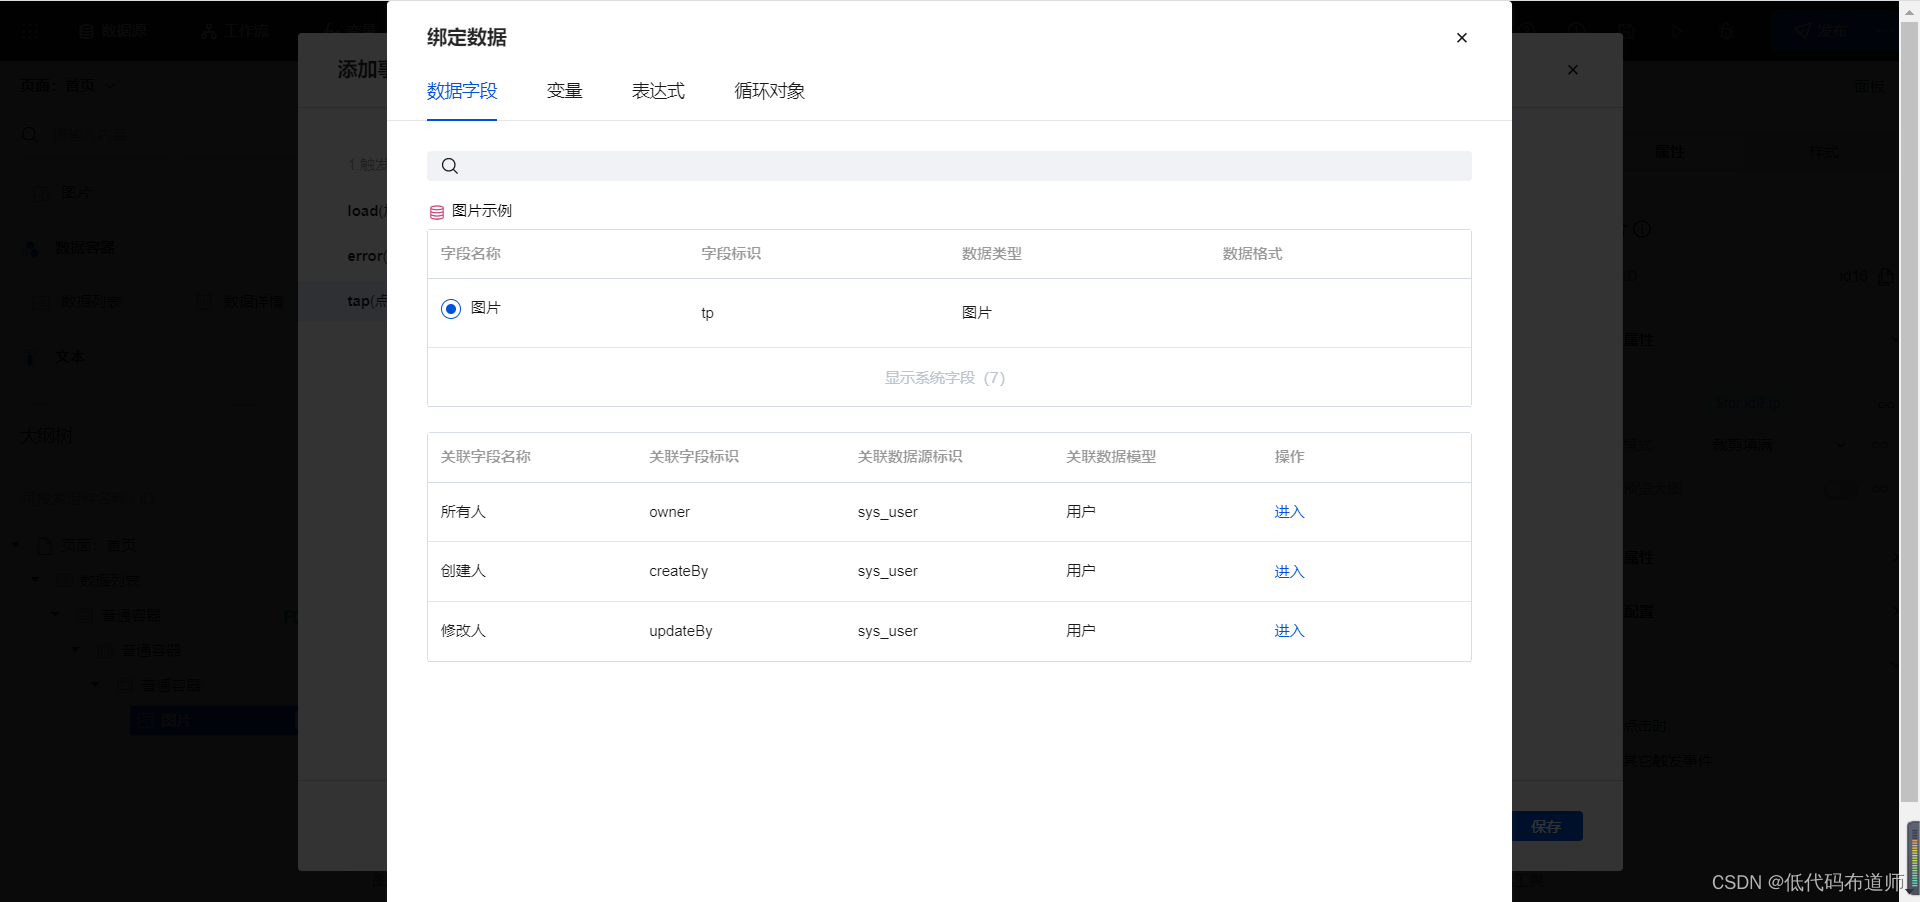1920x902 pixels.
Task: Click 进入 link for 创建人 row
Action: (x=1289, y=572)
